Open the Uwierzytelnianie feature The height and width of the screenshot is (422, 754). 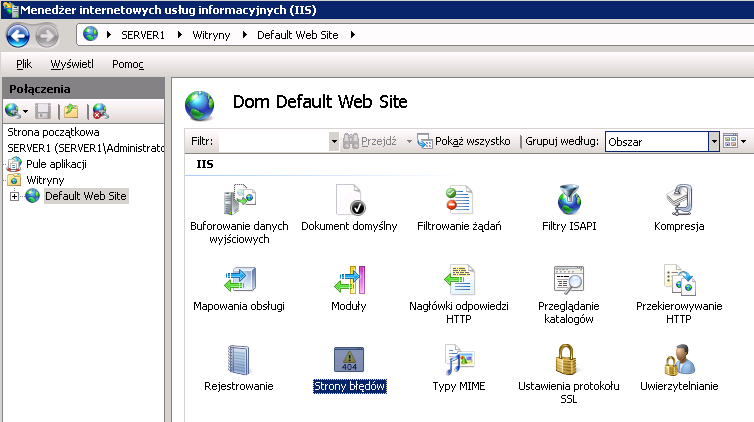[679, 368]
